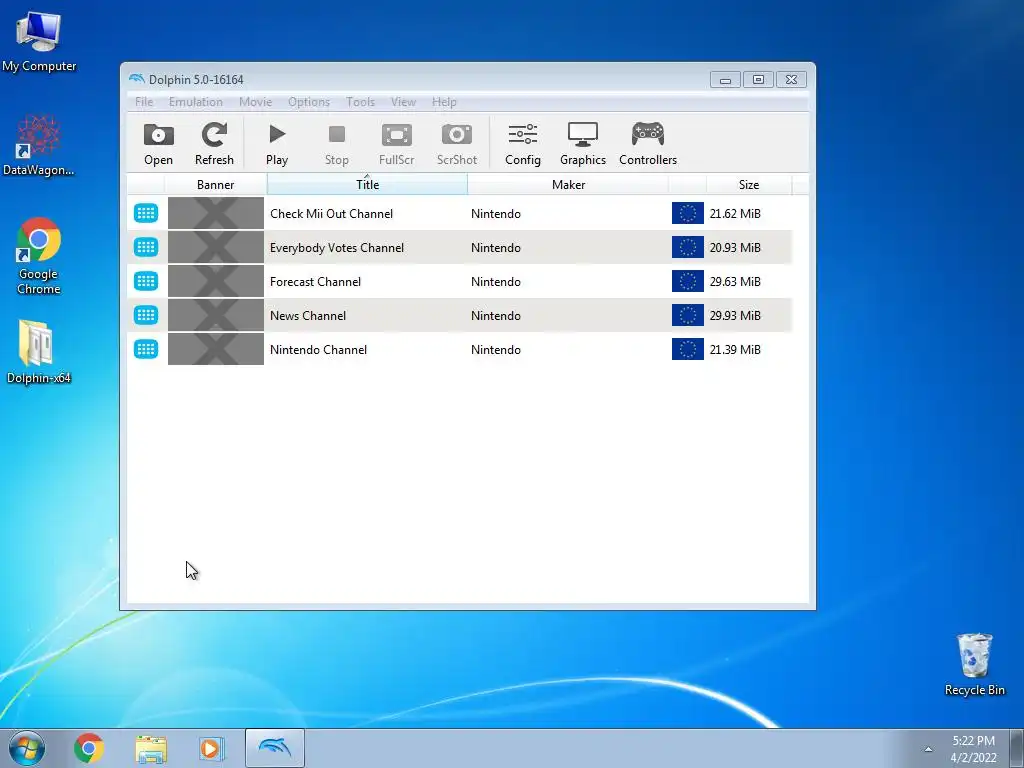Viewport: 1024px width, 768px height.
Task: Open the Config settings icon
Action: pos(522,144)
